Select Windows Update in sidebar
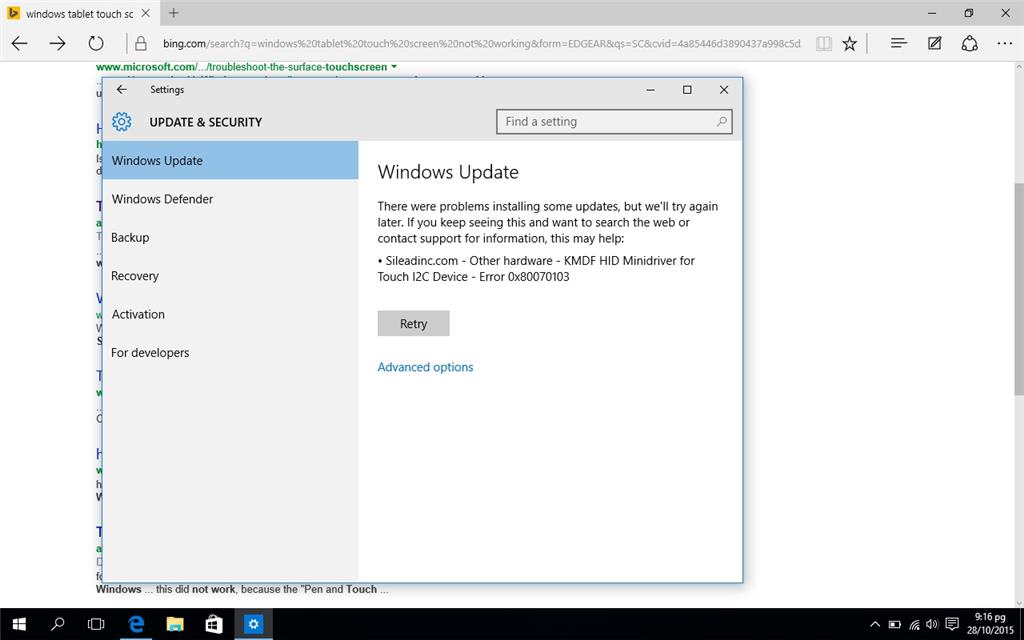Viewport: 1024px width, 640px height. 231,160
